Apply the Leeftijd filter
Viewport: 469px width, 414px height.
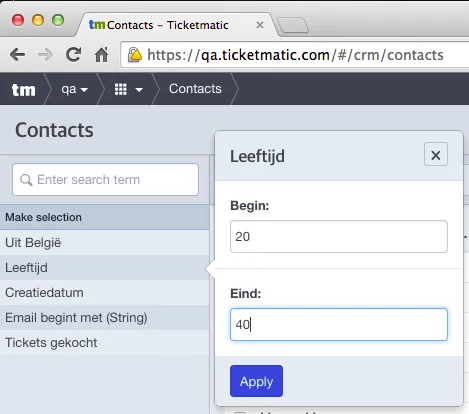click(x=256, y=381)
